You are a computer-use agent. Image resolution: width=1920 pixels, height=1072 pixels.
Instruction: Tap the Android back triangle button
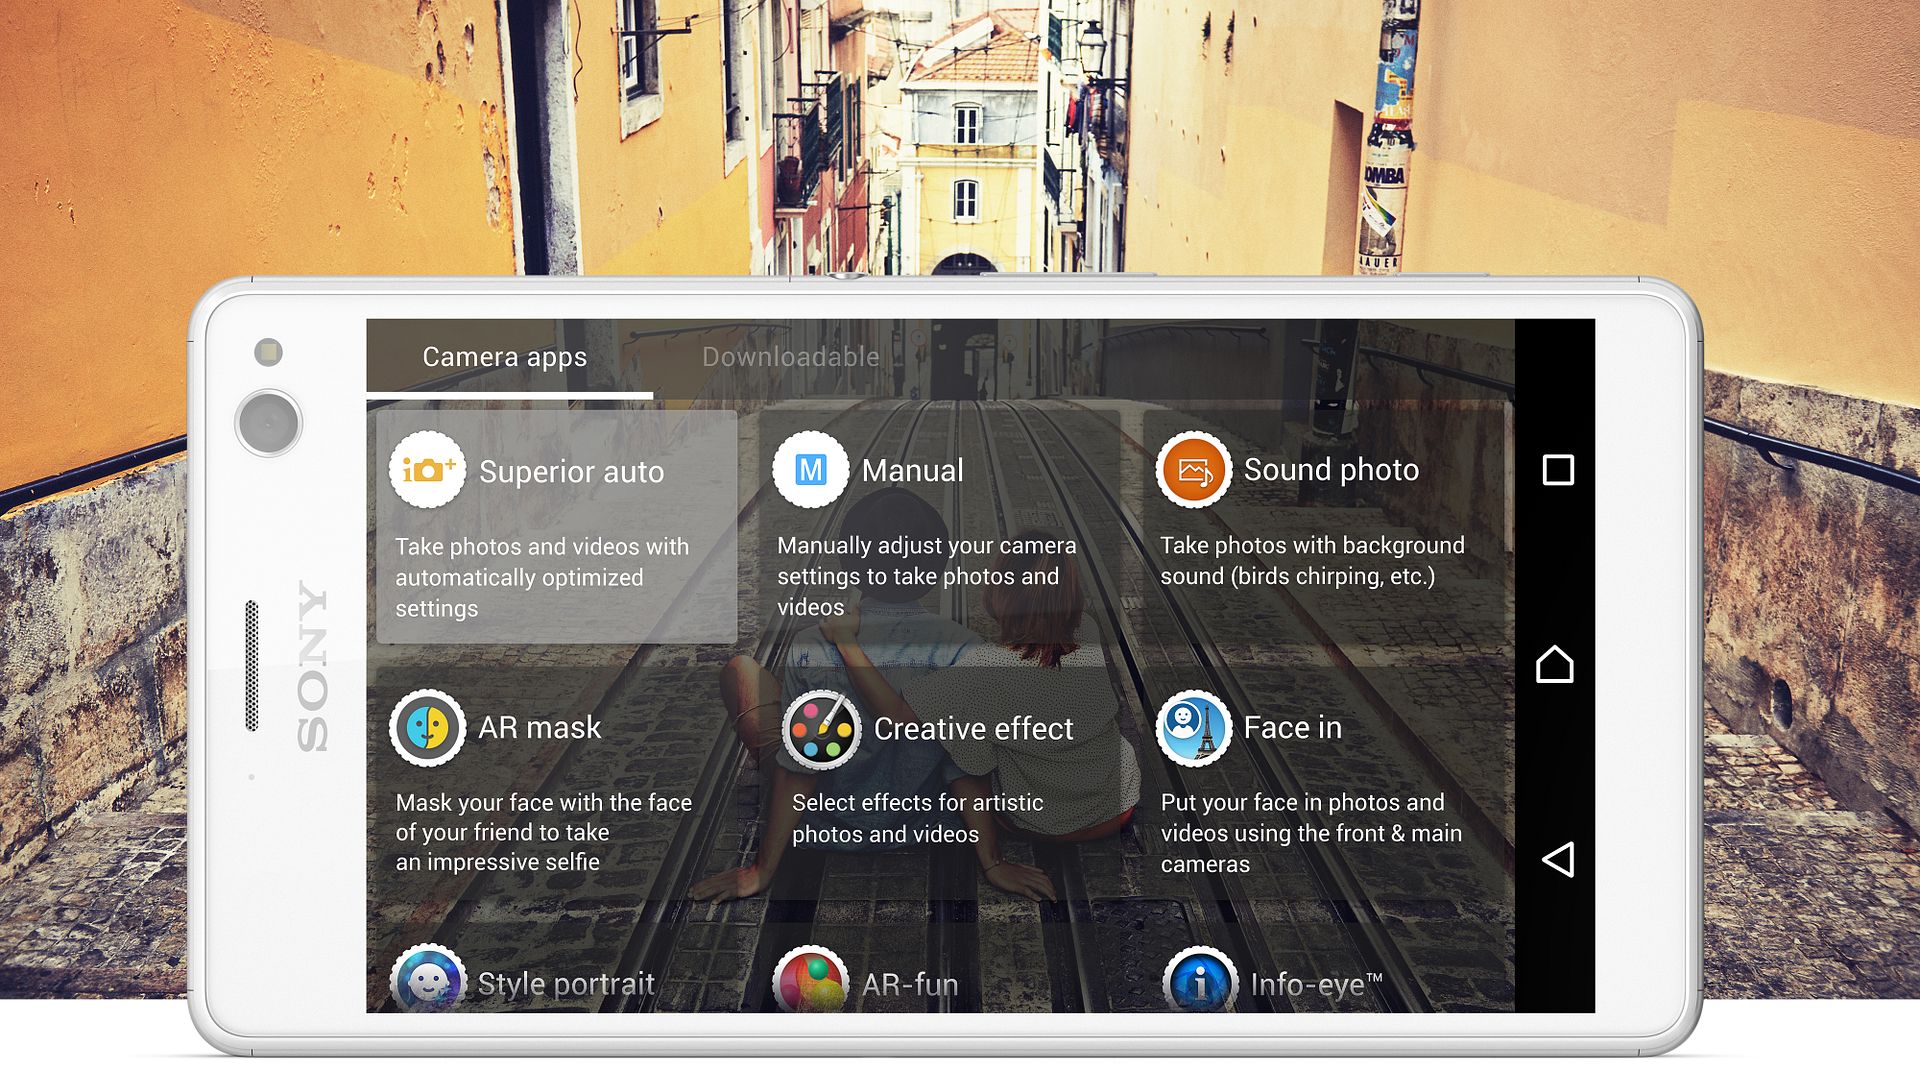(1558, 859)
